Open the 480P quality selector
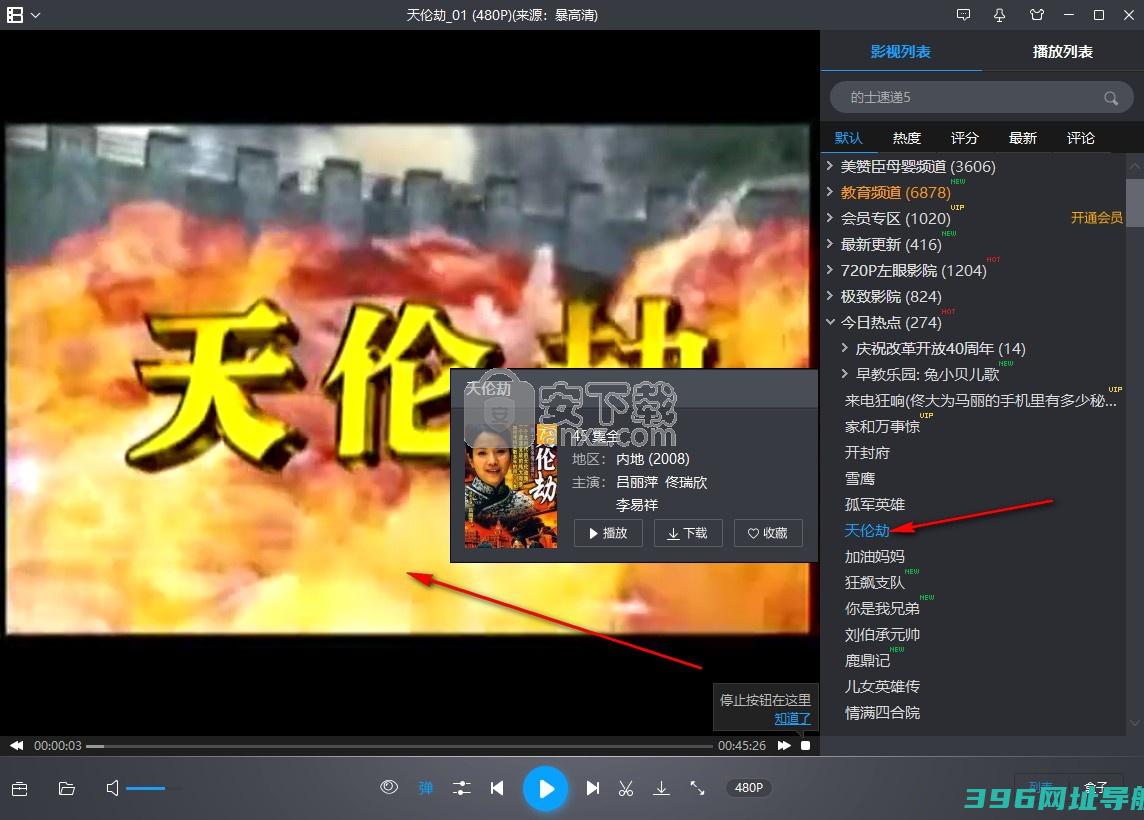 749,788
